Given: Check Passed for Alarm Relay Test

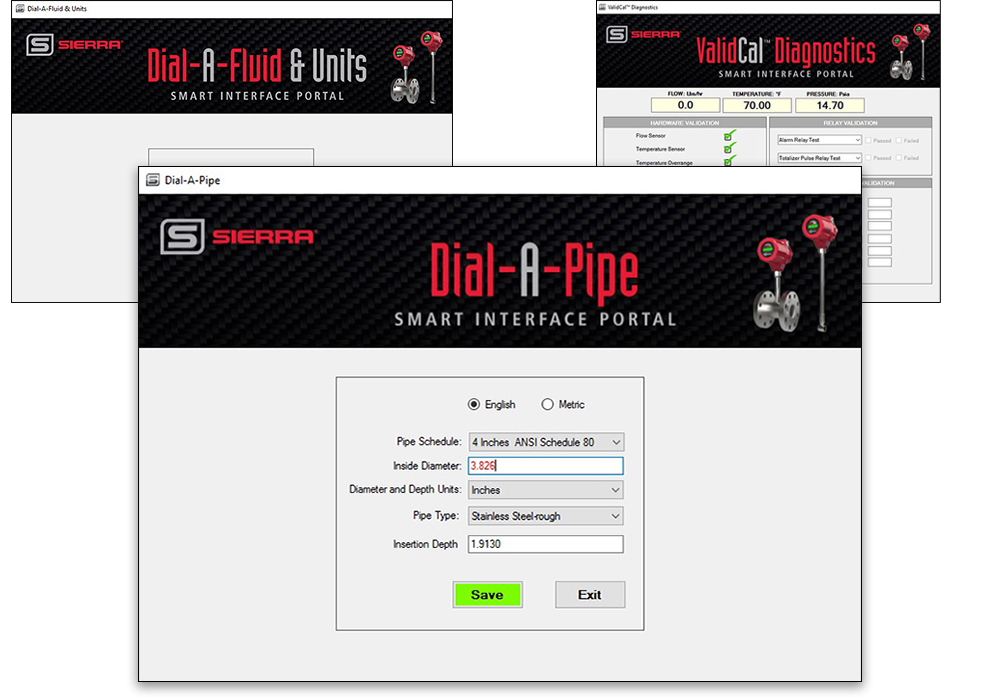Looking at the screenshot, I should click(869, 140).
